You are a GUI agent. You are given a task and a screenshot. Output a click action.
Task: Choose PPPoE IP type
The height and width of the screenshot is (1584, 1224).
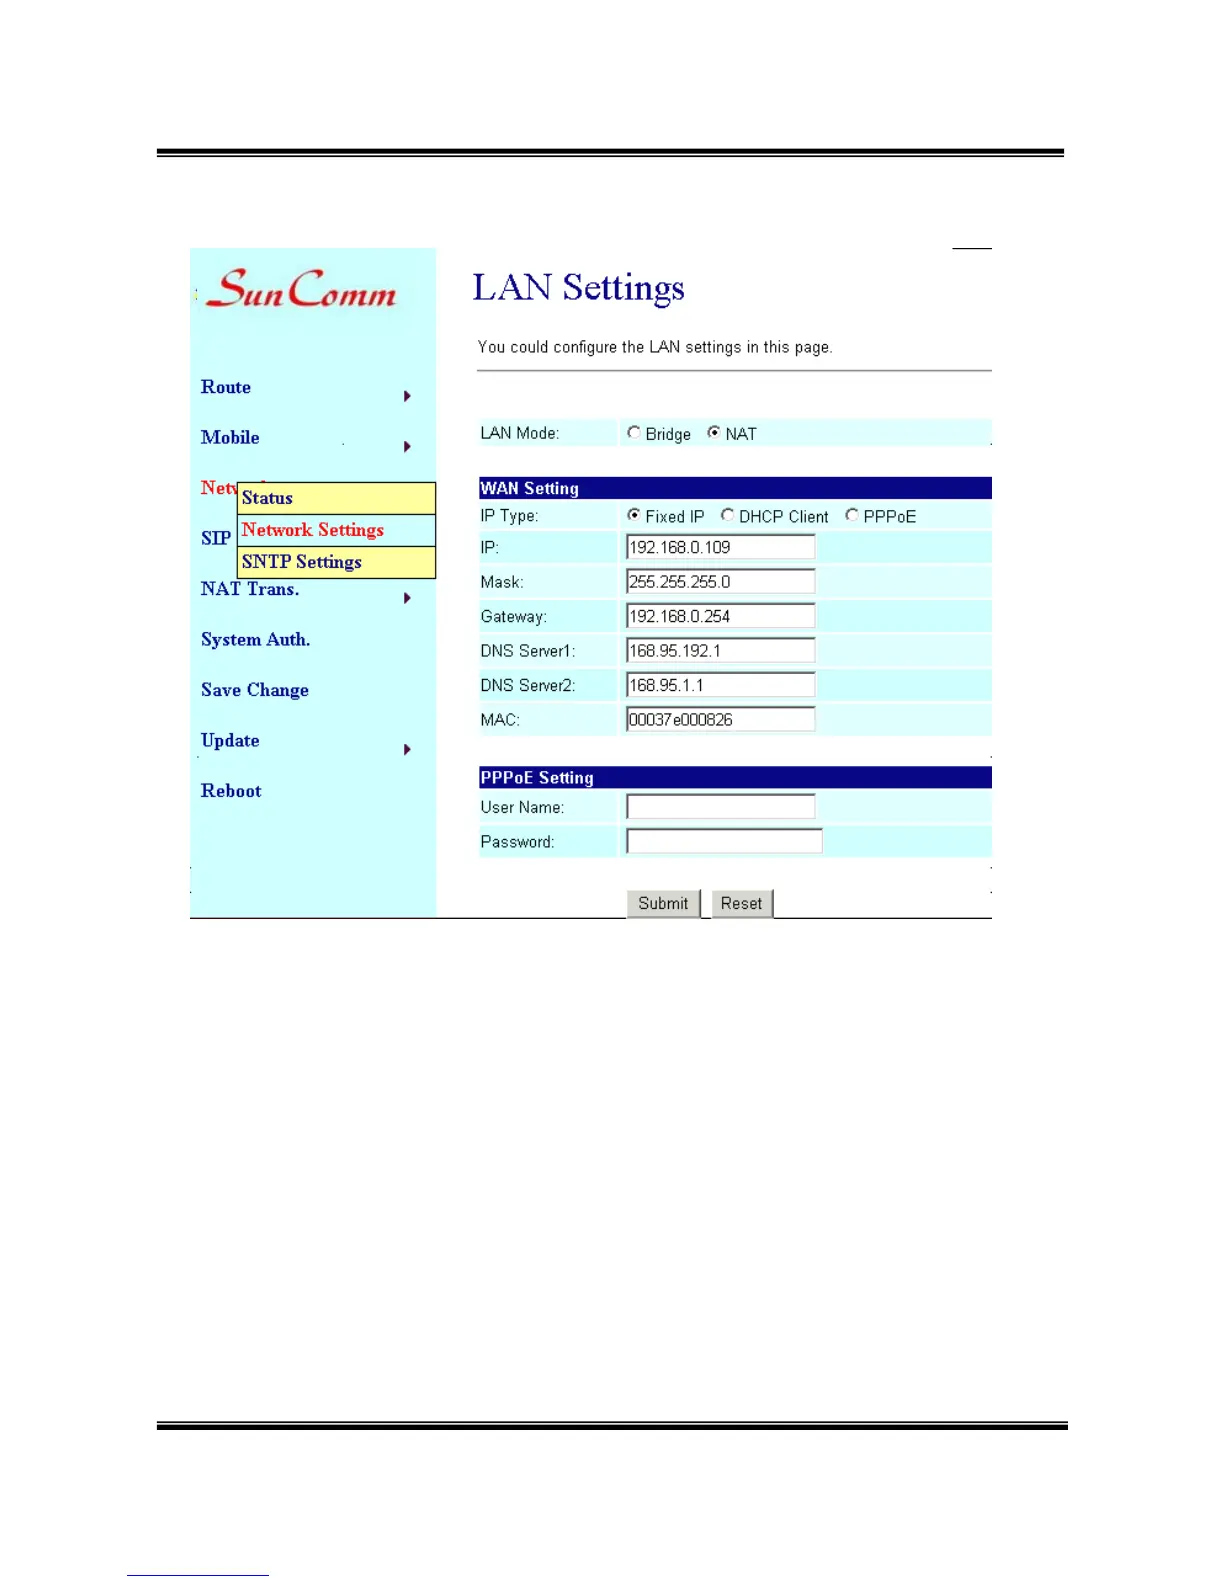point(852,515)
